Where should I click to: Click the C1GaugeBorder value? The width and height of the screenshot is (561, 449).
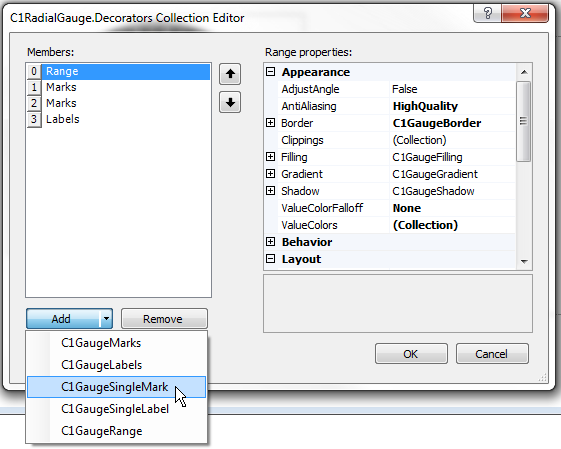[437, 123]
